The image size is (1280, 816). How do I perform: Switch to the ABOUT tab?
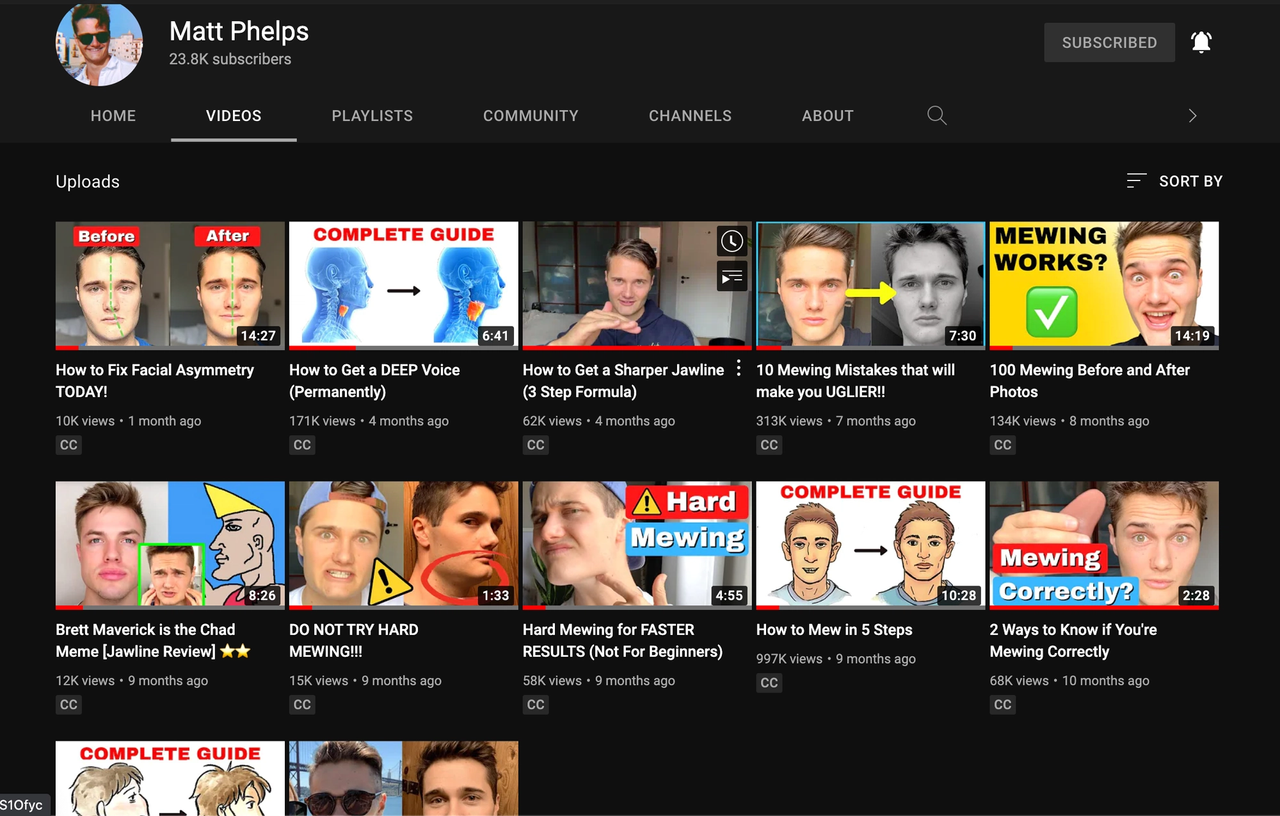coord(828,116)
